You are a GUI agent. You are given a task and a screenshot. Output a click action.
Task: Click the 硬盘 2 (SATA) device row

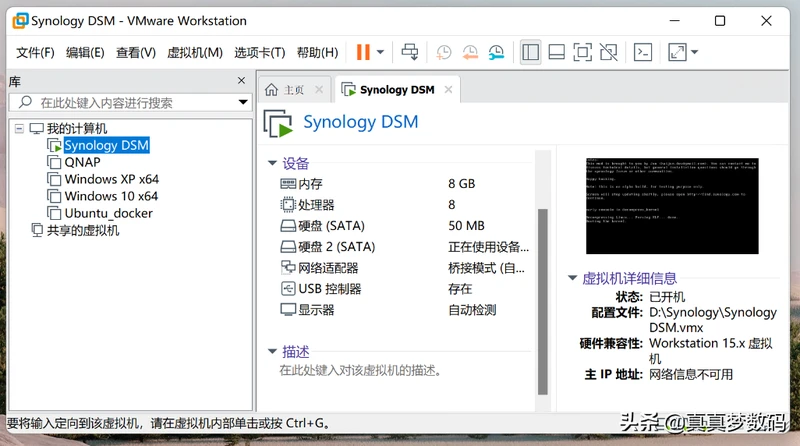click(x=404, y=246)
